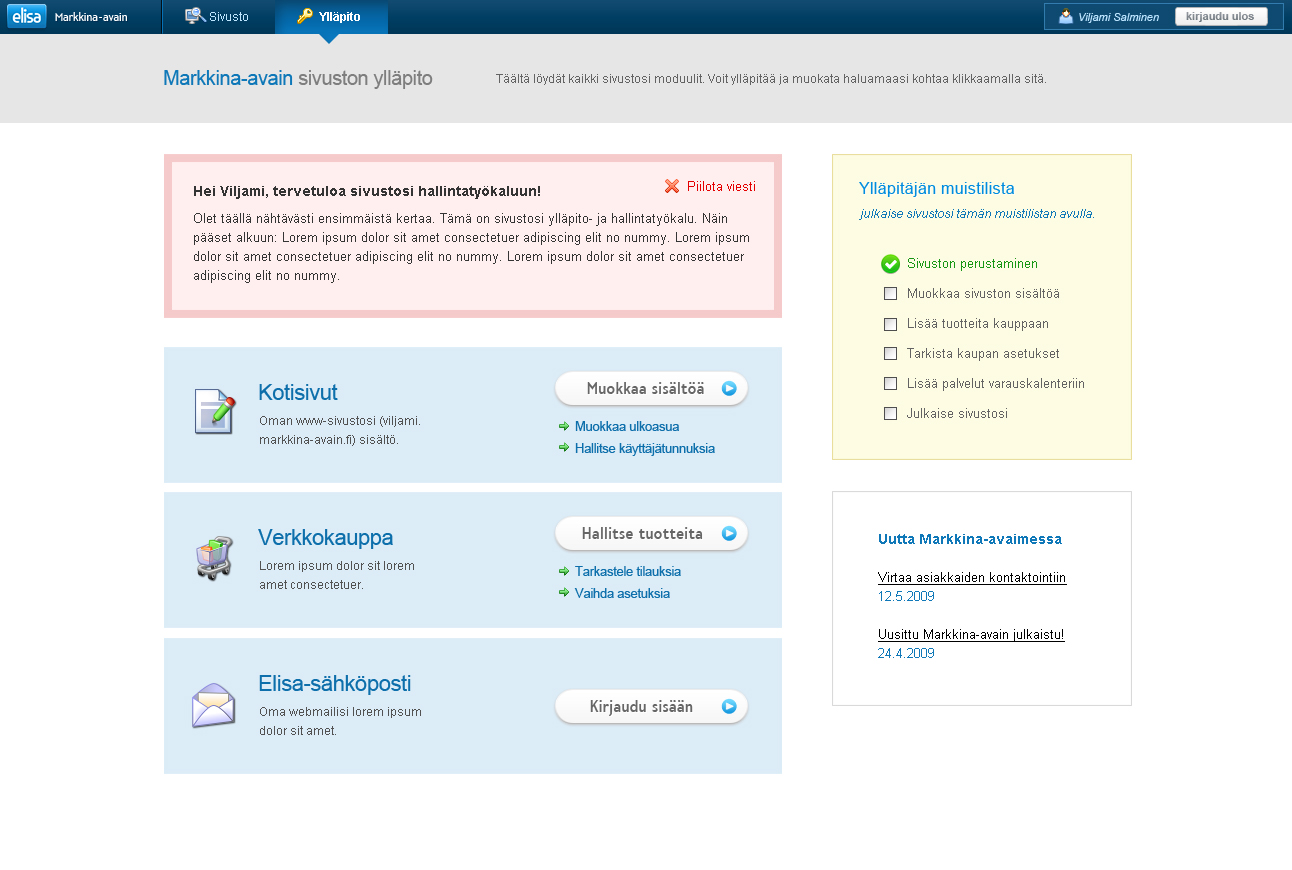
Task: Open the Vaihda asetuksia link
Action: click(x=622, y=594)
